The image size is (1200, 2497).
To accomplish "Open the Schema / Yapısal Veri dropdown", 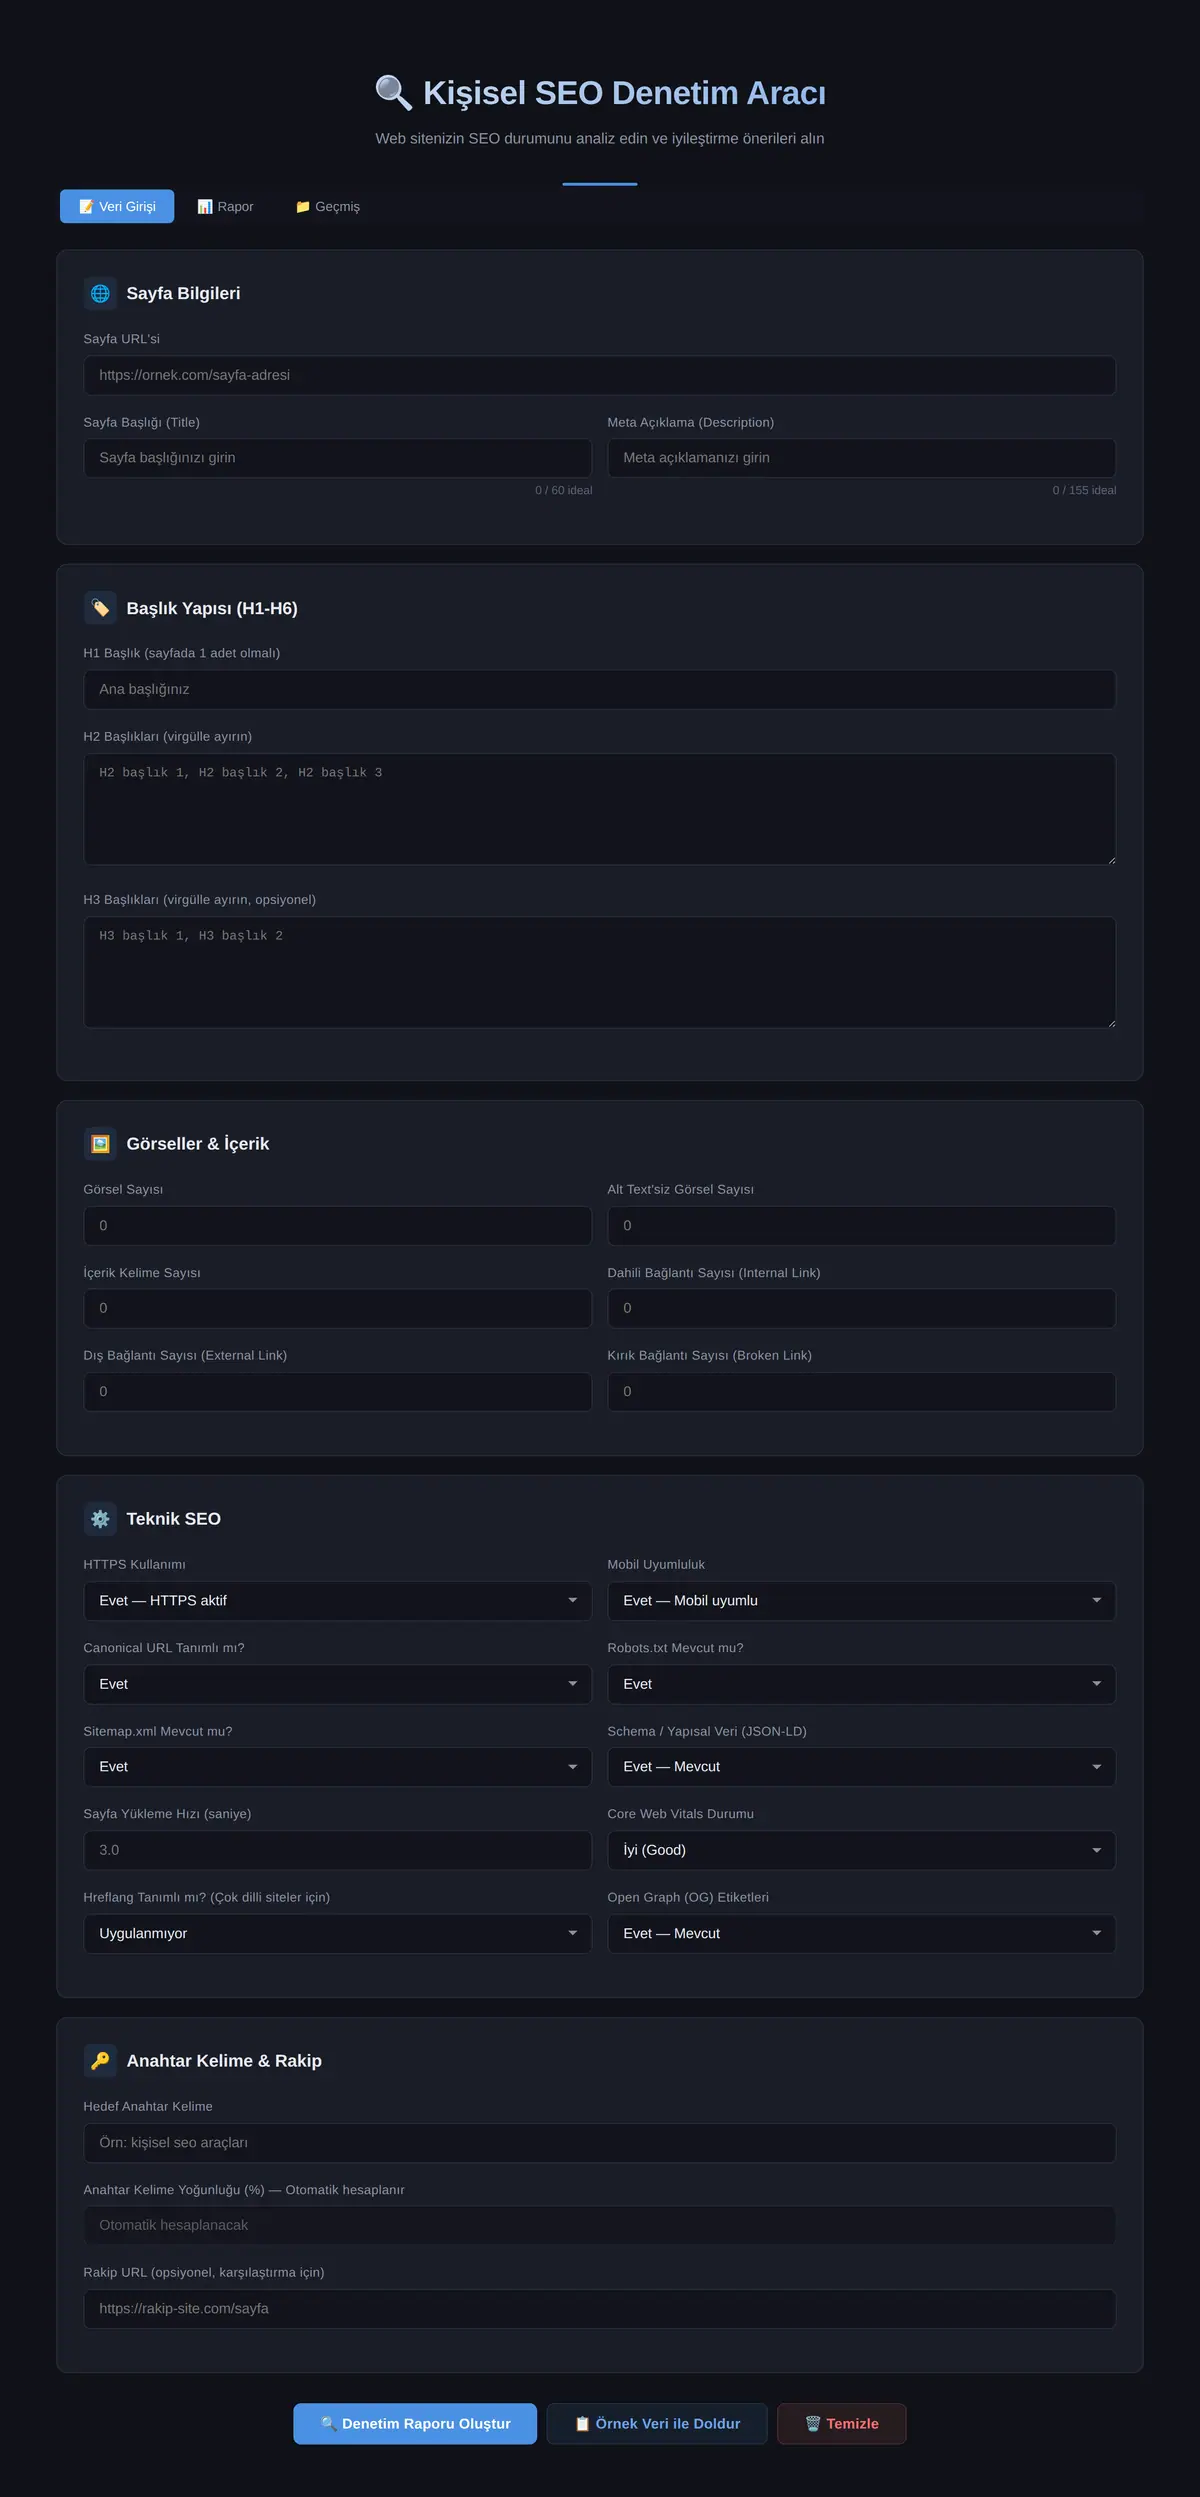I will click(862, 1767).
